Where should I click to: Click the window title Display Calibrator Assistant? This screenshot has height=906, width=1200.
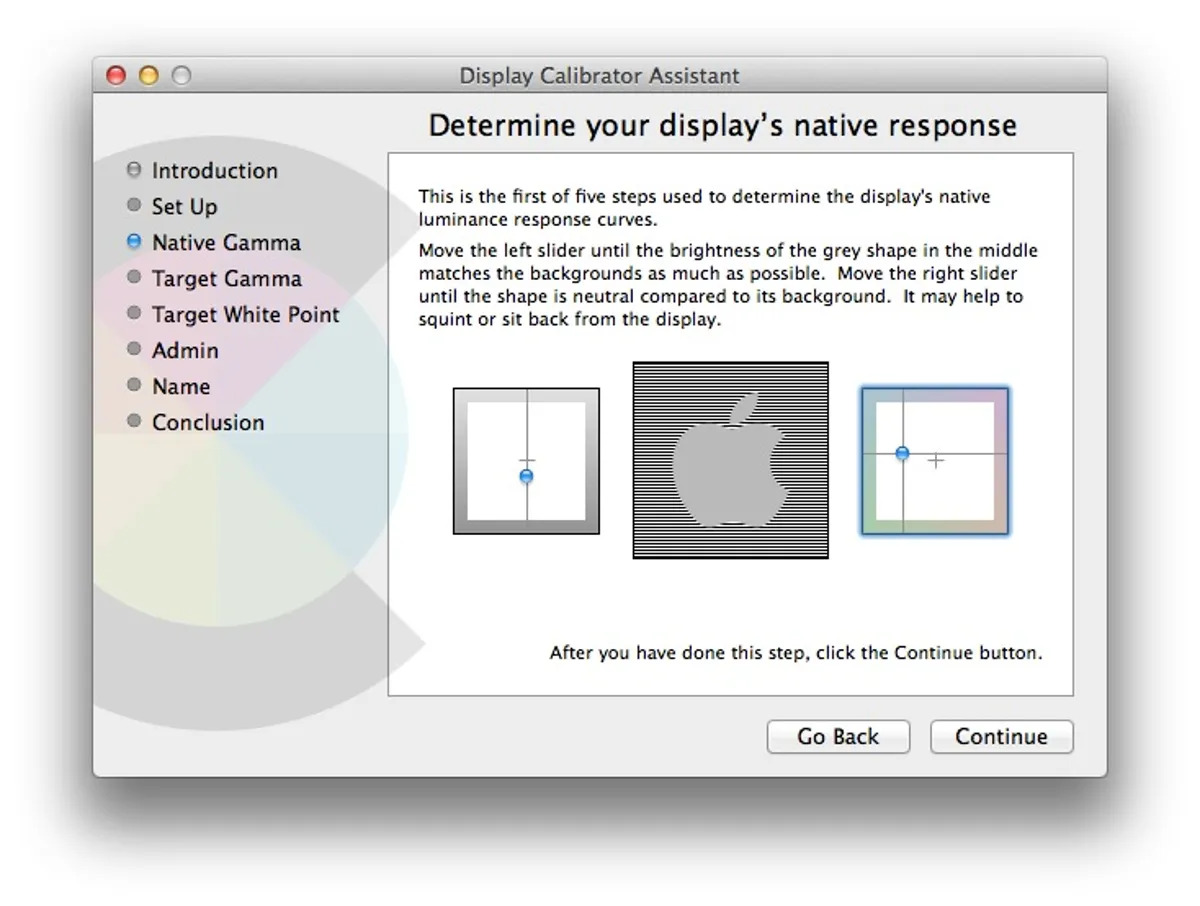(x=600, y=76)
